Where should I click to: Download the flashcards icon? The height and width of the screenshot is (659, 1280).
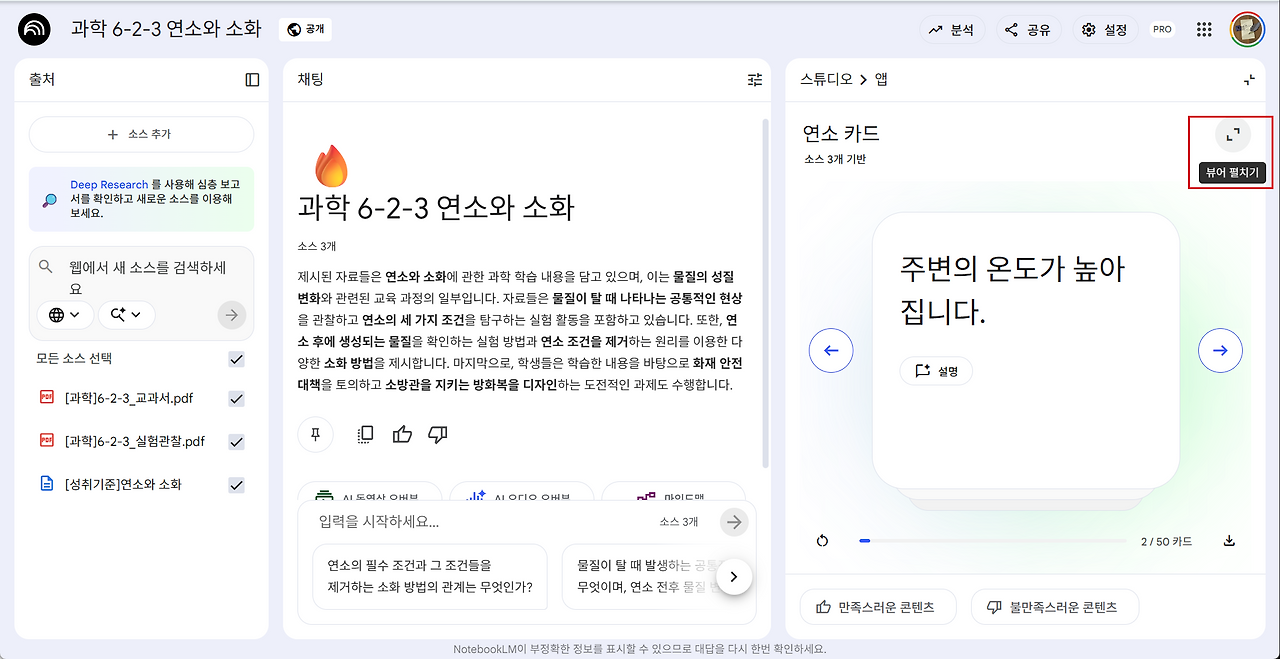[1229, 541]
